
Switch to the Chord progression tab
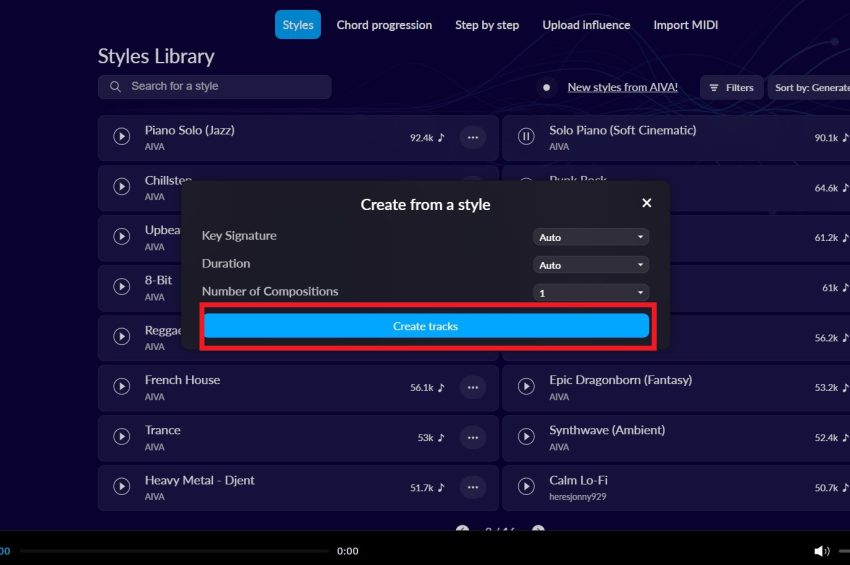tap(384, 25)
